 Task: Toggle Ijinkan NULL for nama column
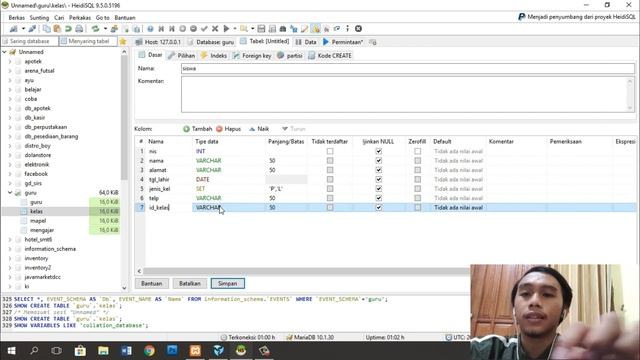(378, 160)
